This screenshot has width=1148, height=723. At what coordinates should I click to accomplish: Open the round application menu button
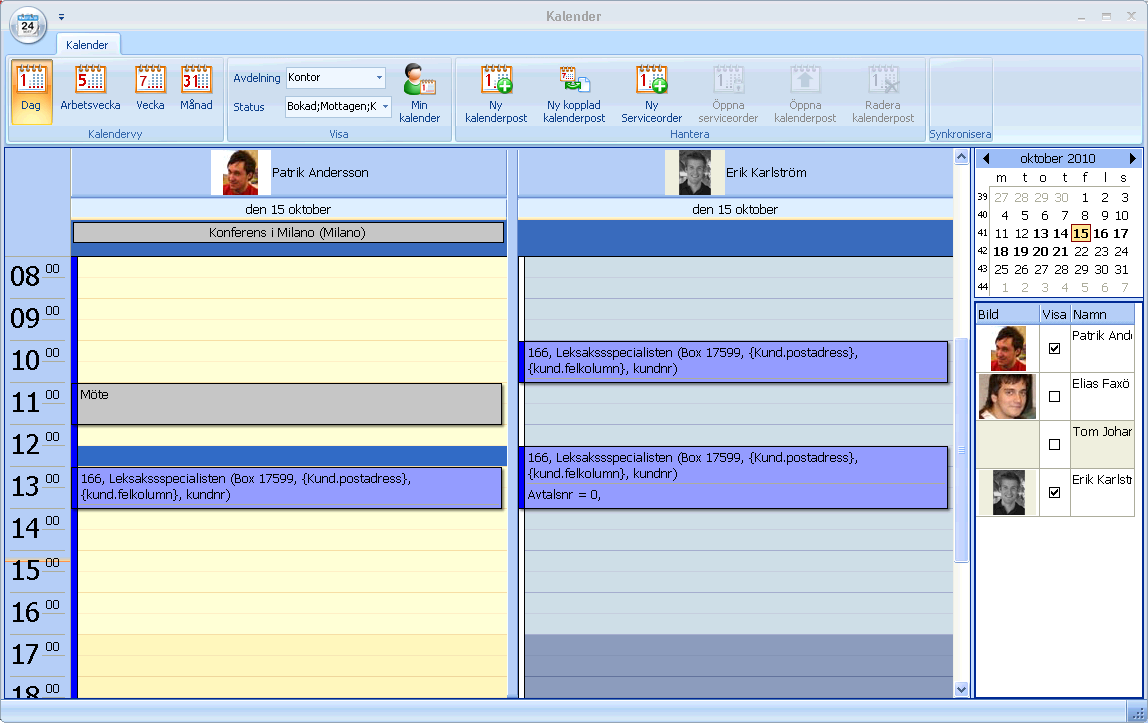tap(28, 25)
